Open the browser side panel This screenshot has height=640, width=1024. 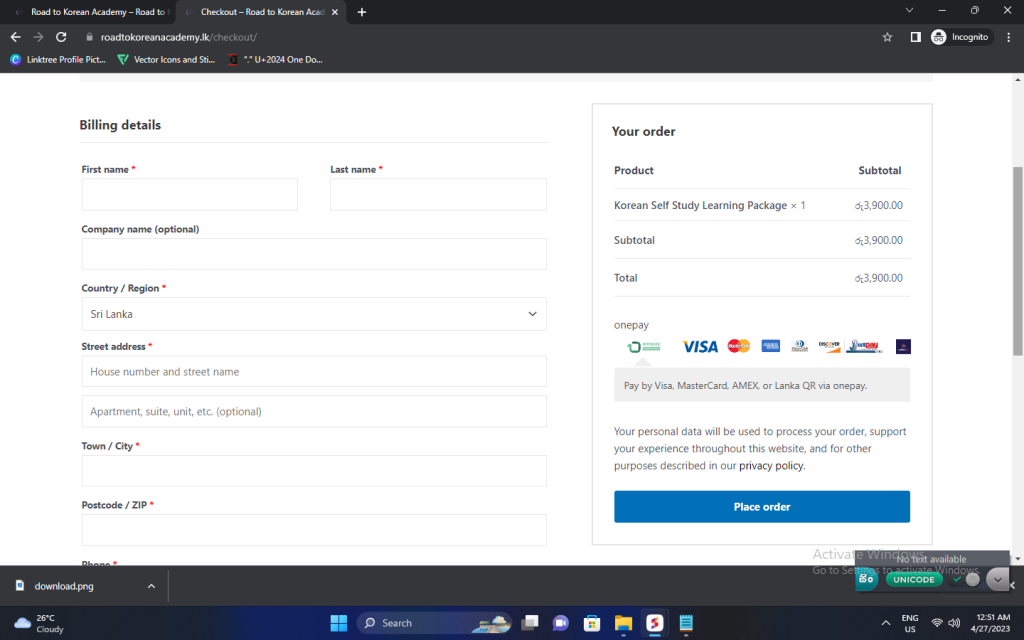click(x=915, y=37)
